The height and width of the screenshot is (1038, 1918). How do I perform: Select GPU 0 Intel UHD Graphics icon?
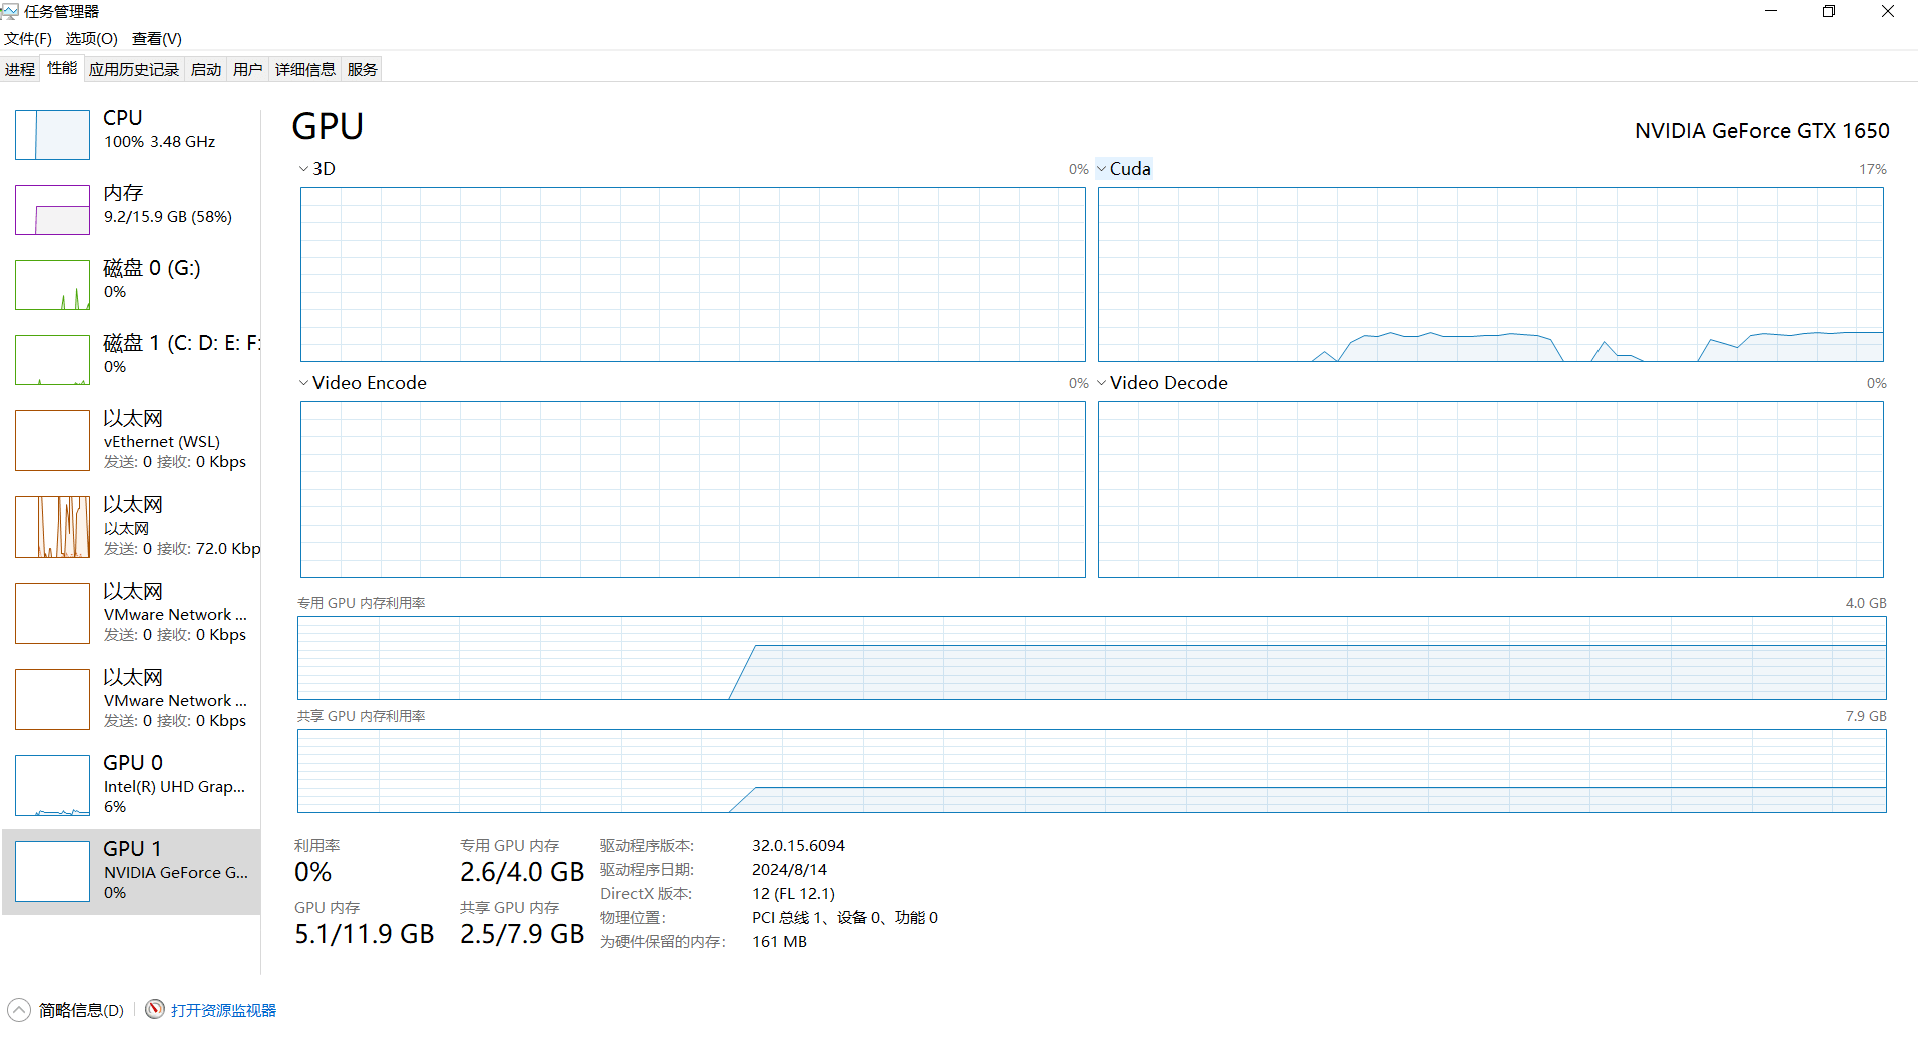(52, 785)
